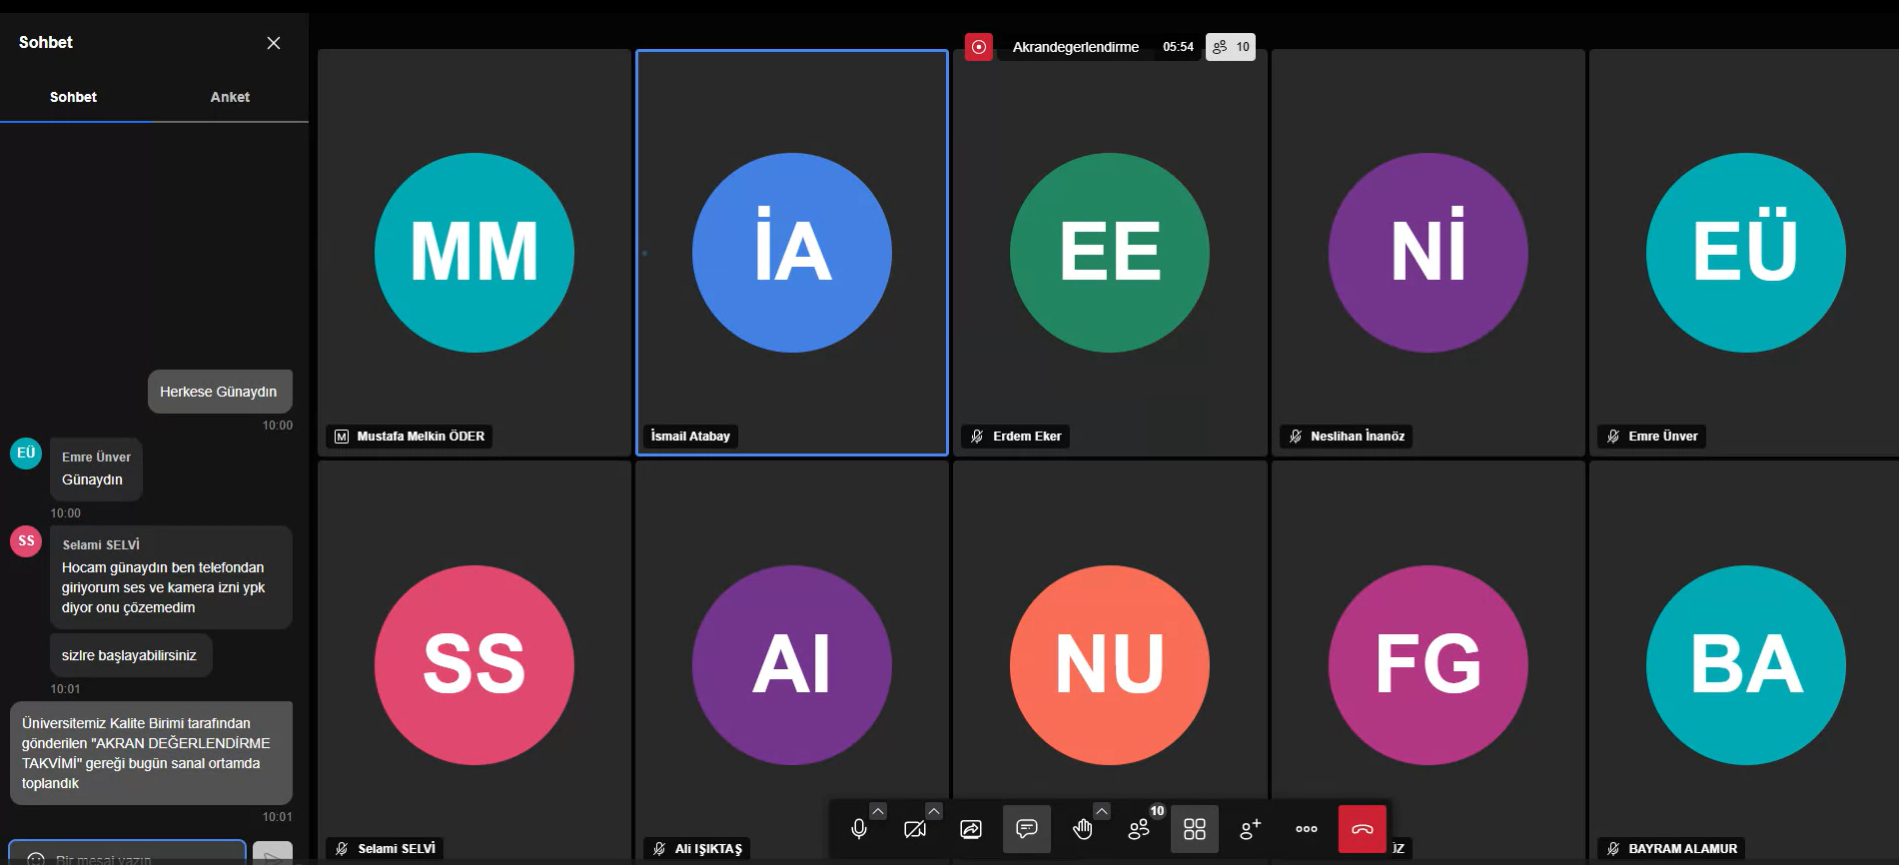Screen dimensions: 1899x865
Task: Click the muted mic icon by Erdem Eker
Action: [x=977, y=437]
